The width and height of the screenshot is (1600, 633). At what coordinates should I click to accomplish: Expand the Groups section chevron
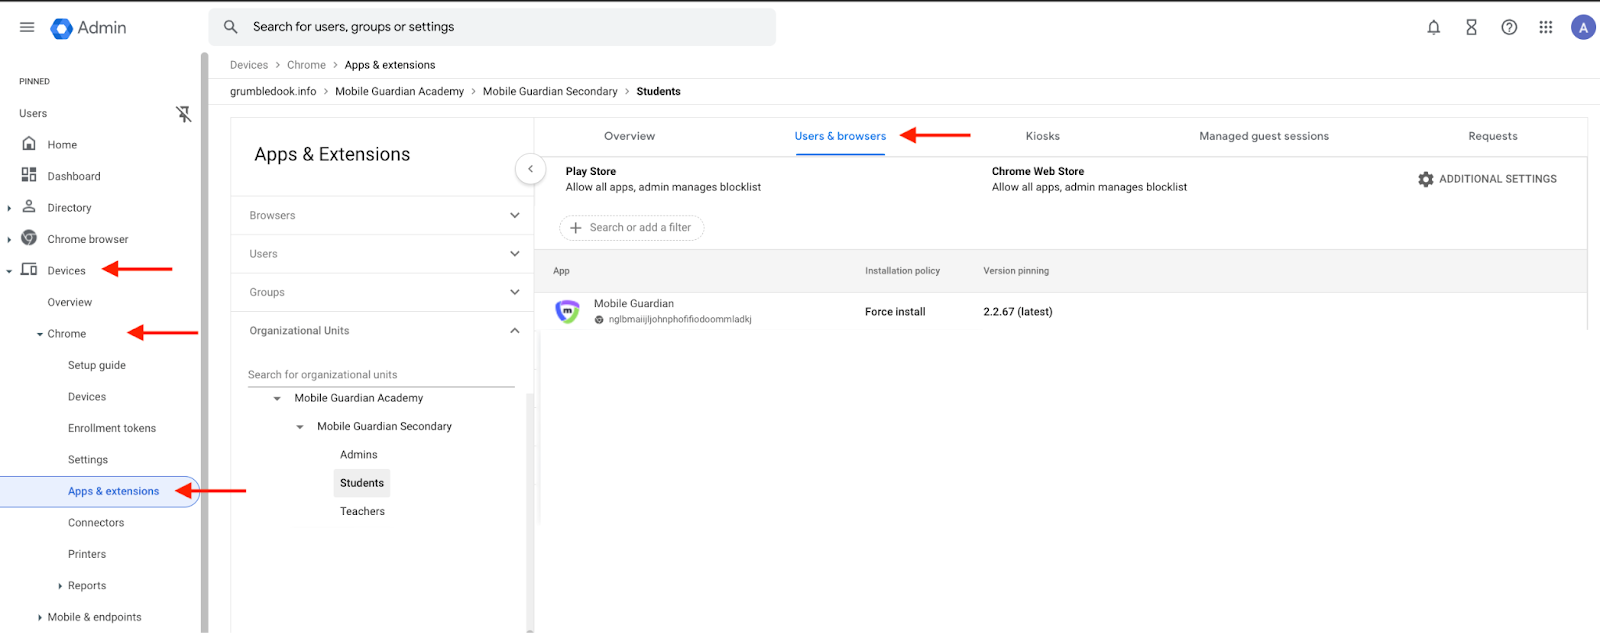click(x=515, y=292)
